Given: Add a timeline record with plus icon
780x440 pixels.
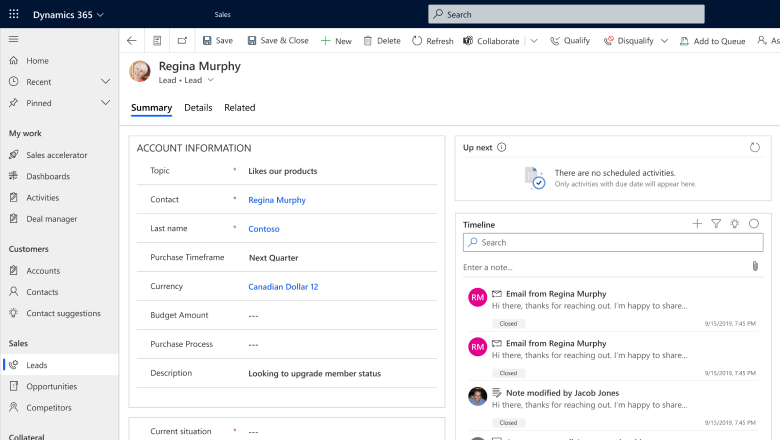Looking at the screenshot, I should [x=697, y=224].
